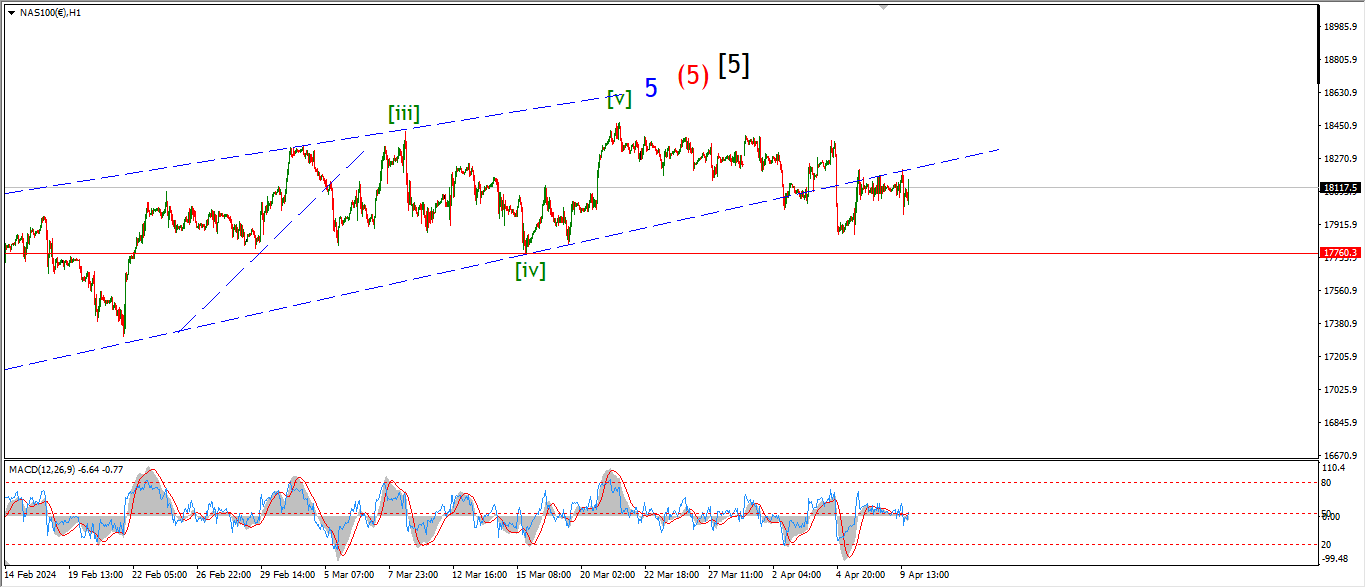Select the steep short dashed trendline

tap(270, 240)
